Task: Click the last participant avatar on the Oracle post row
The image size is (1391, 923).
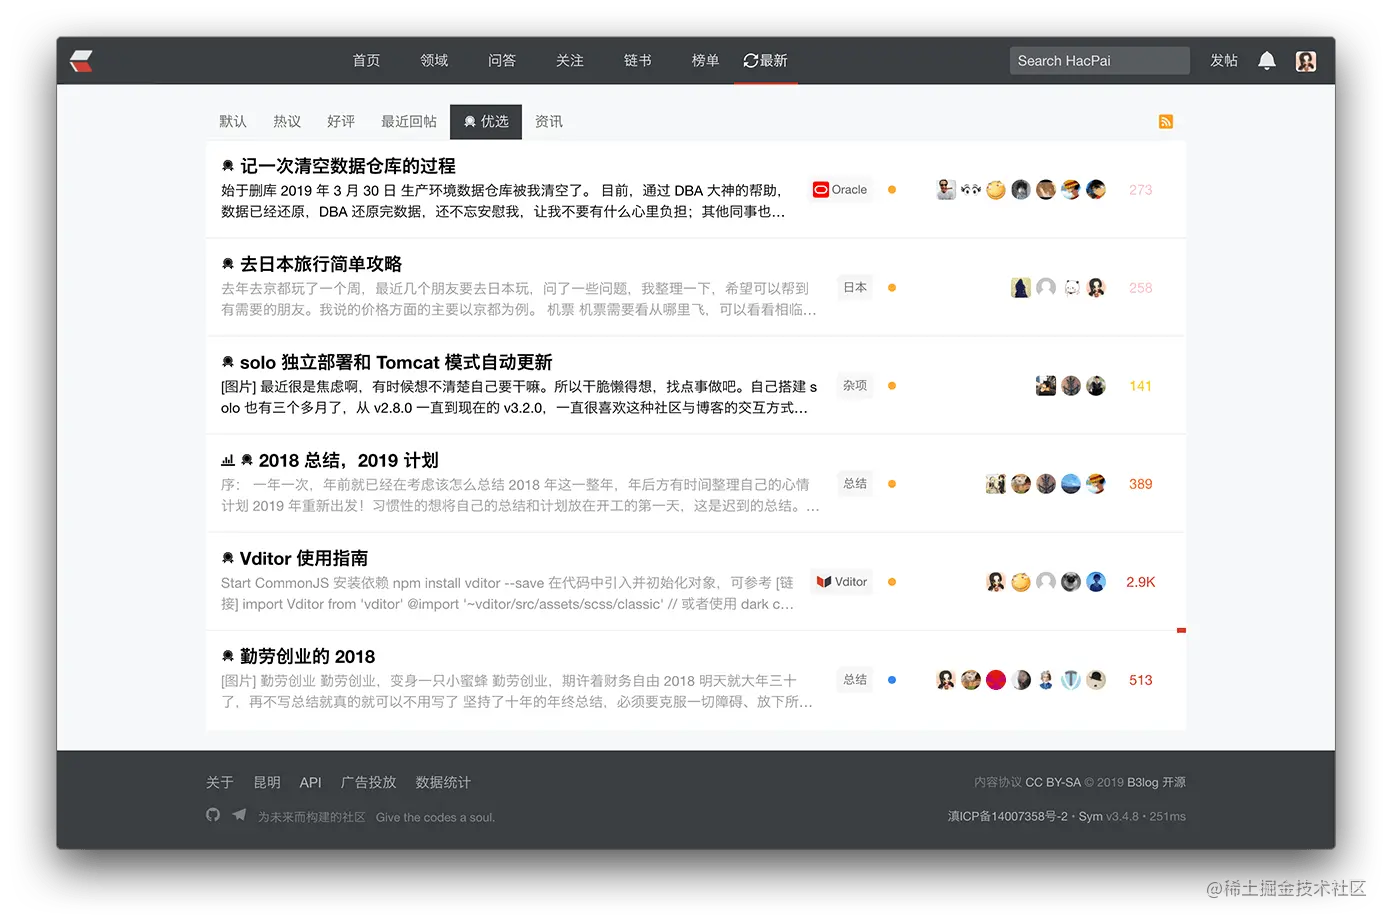Action: pyautogui.click(x=1096, y=190)
